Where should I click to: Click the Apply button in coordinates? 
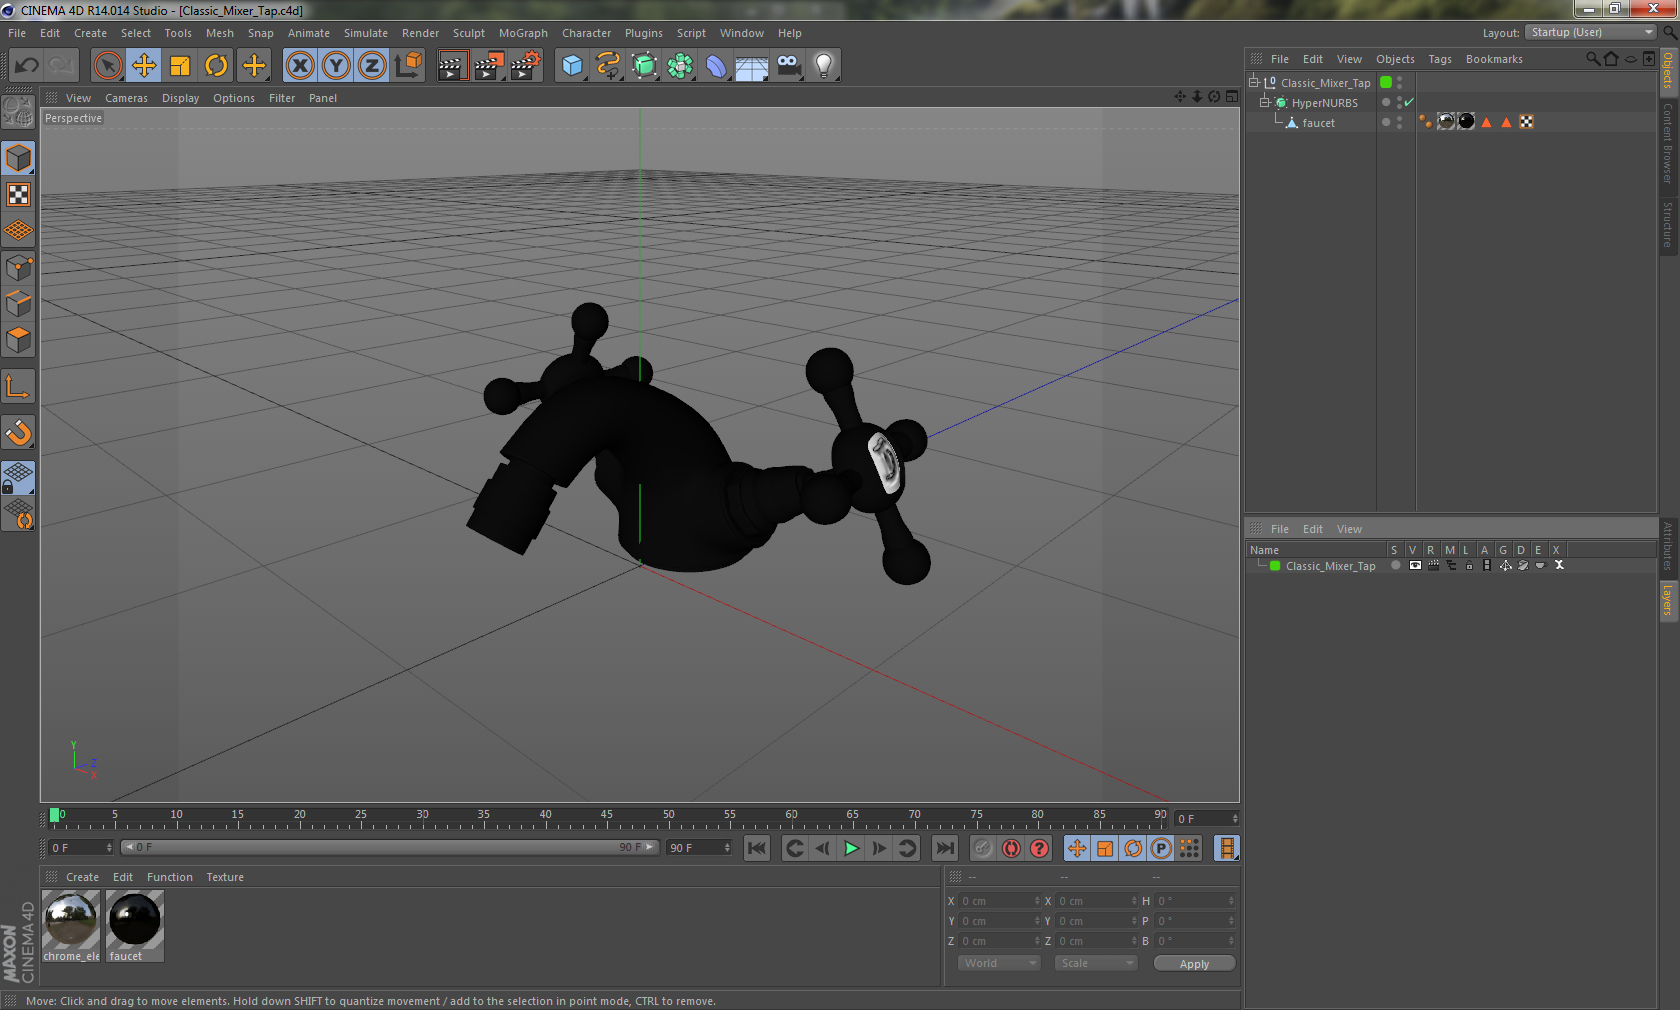(x=1194, y=964)
